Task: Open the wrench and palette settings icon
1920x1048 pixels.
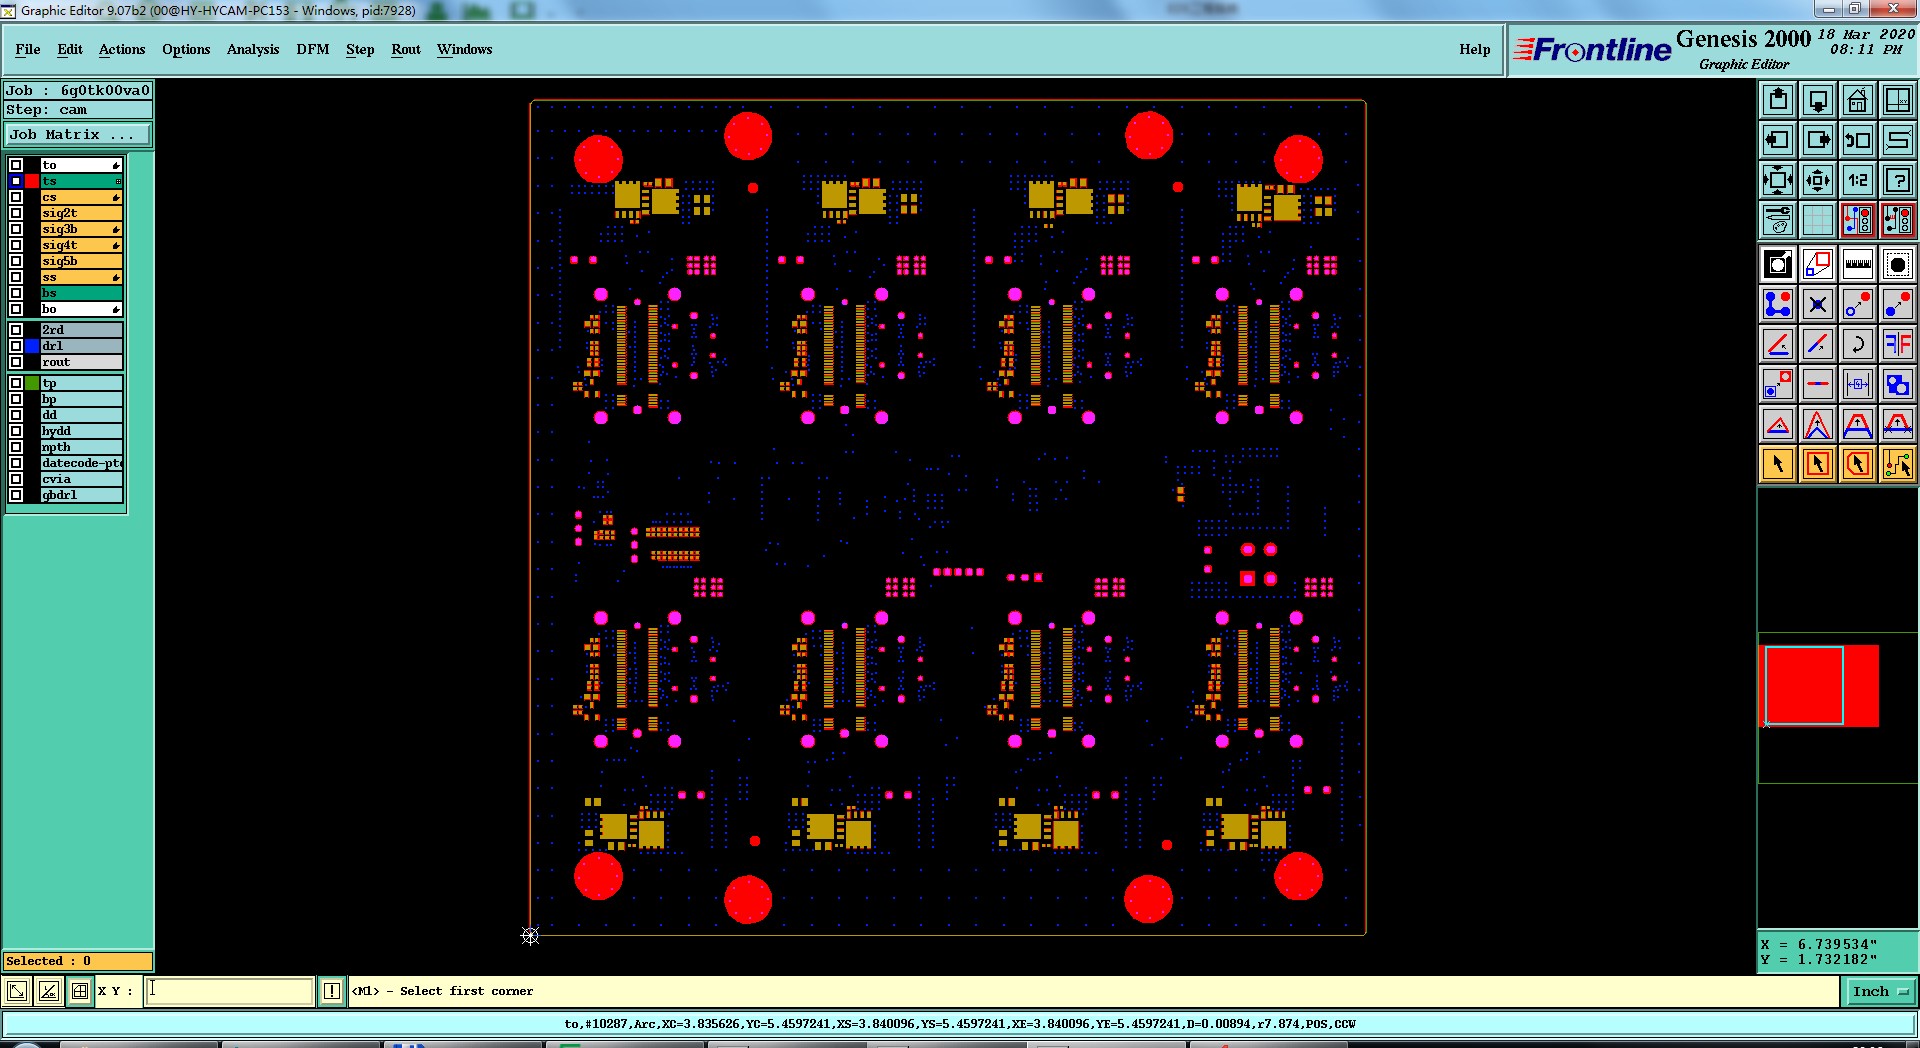Action: coord(1778,220)
